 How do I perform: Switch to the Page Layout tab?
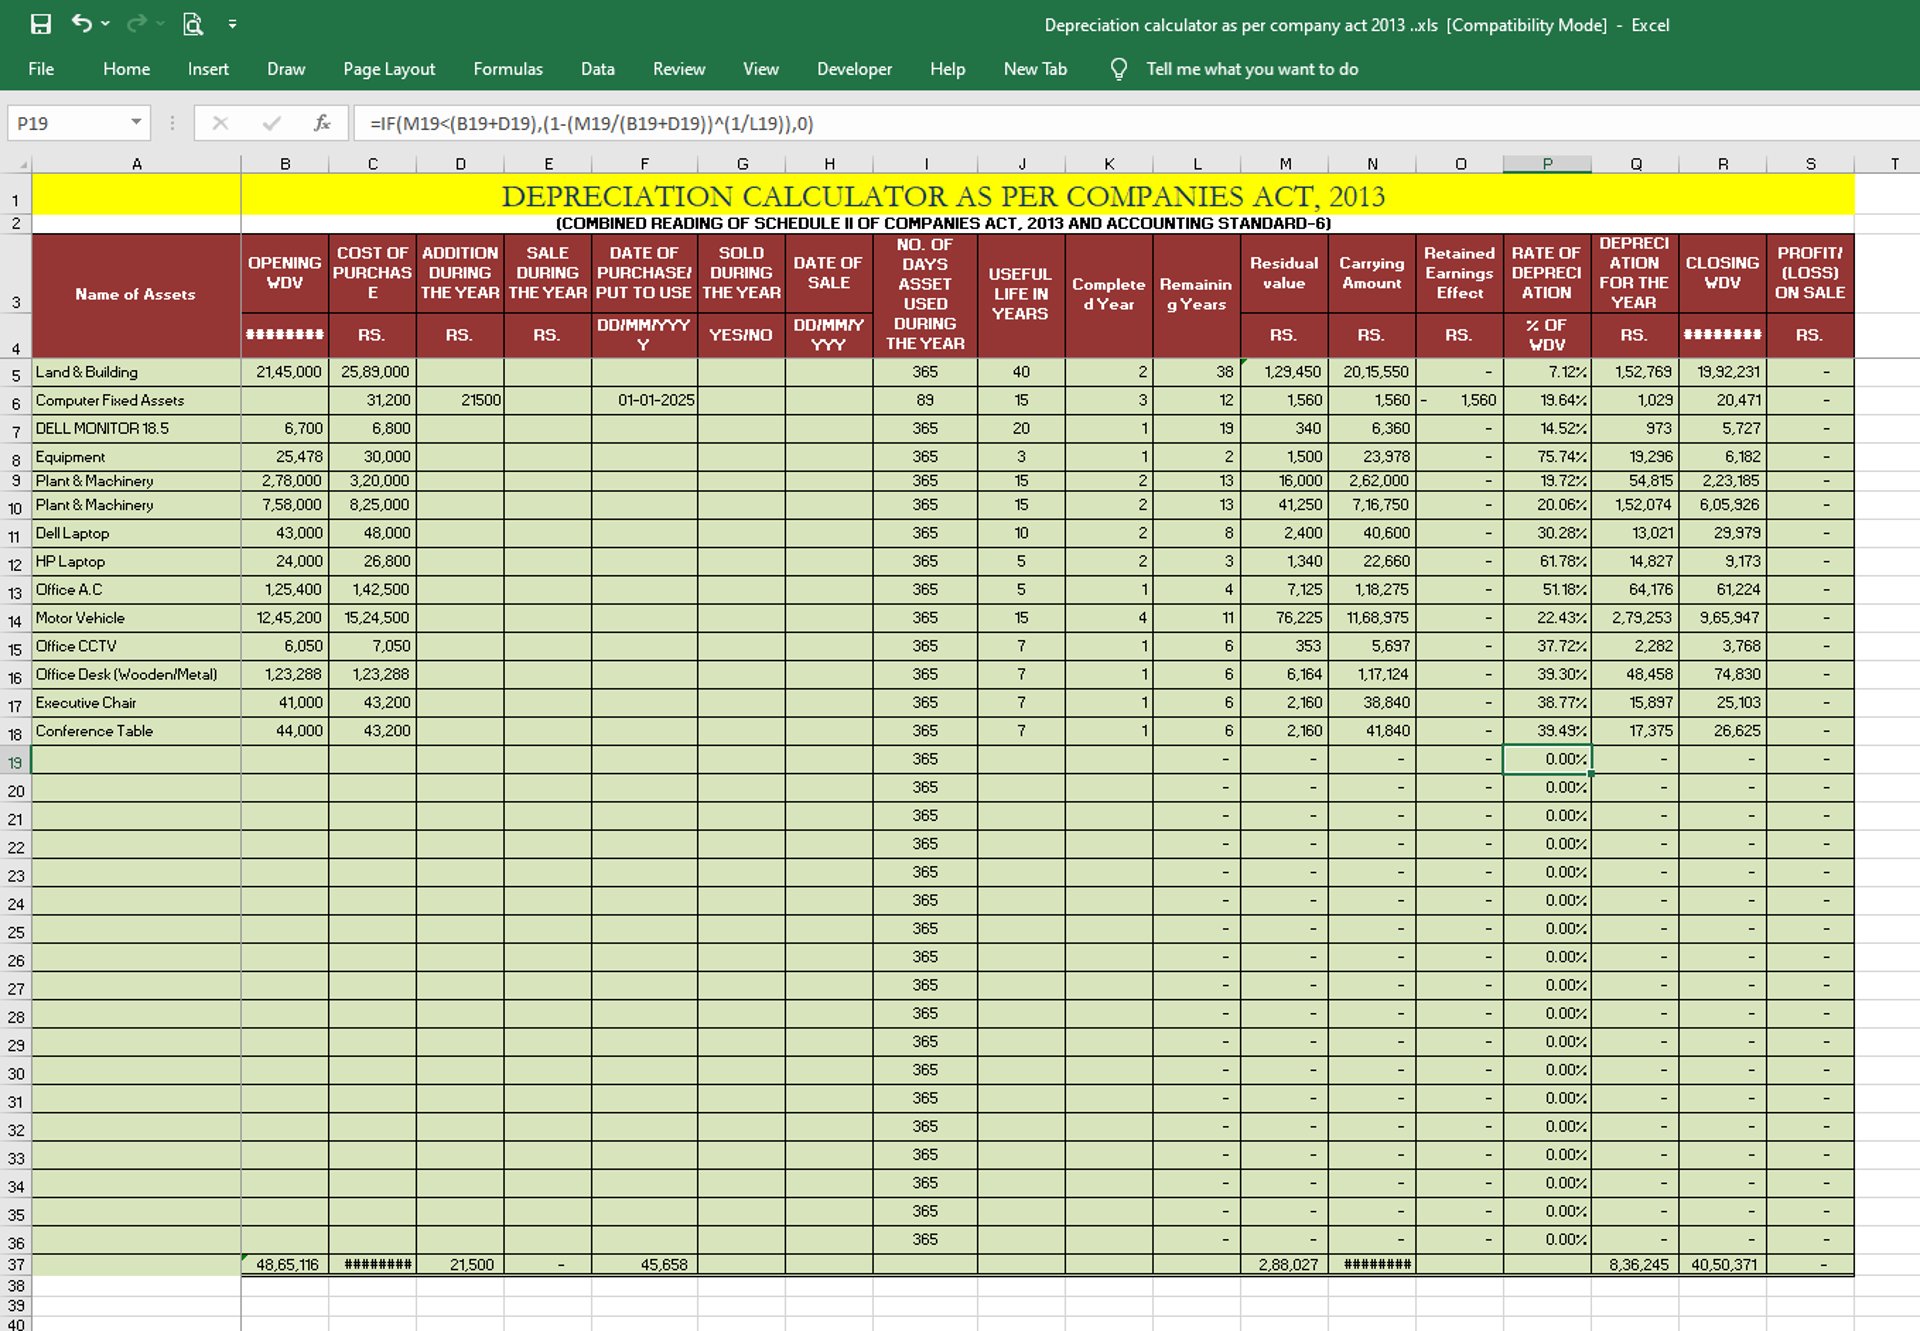coord(388,69)
